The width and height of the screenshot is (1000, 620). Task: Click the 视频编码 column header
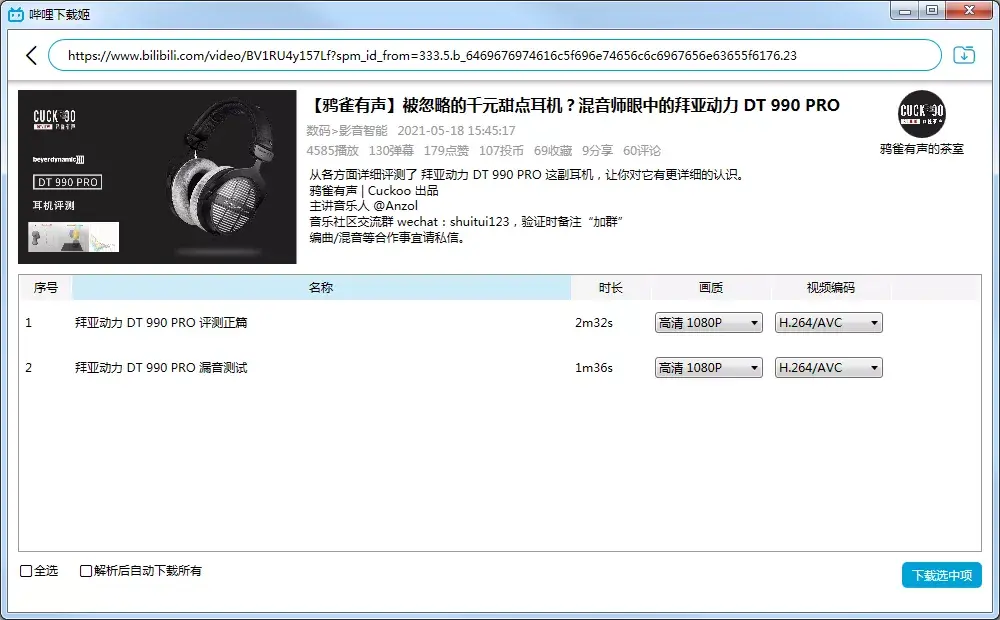[831, 288]
